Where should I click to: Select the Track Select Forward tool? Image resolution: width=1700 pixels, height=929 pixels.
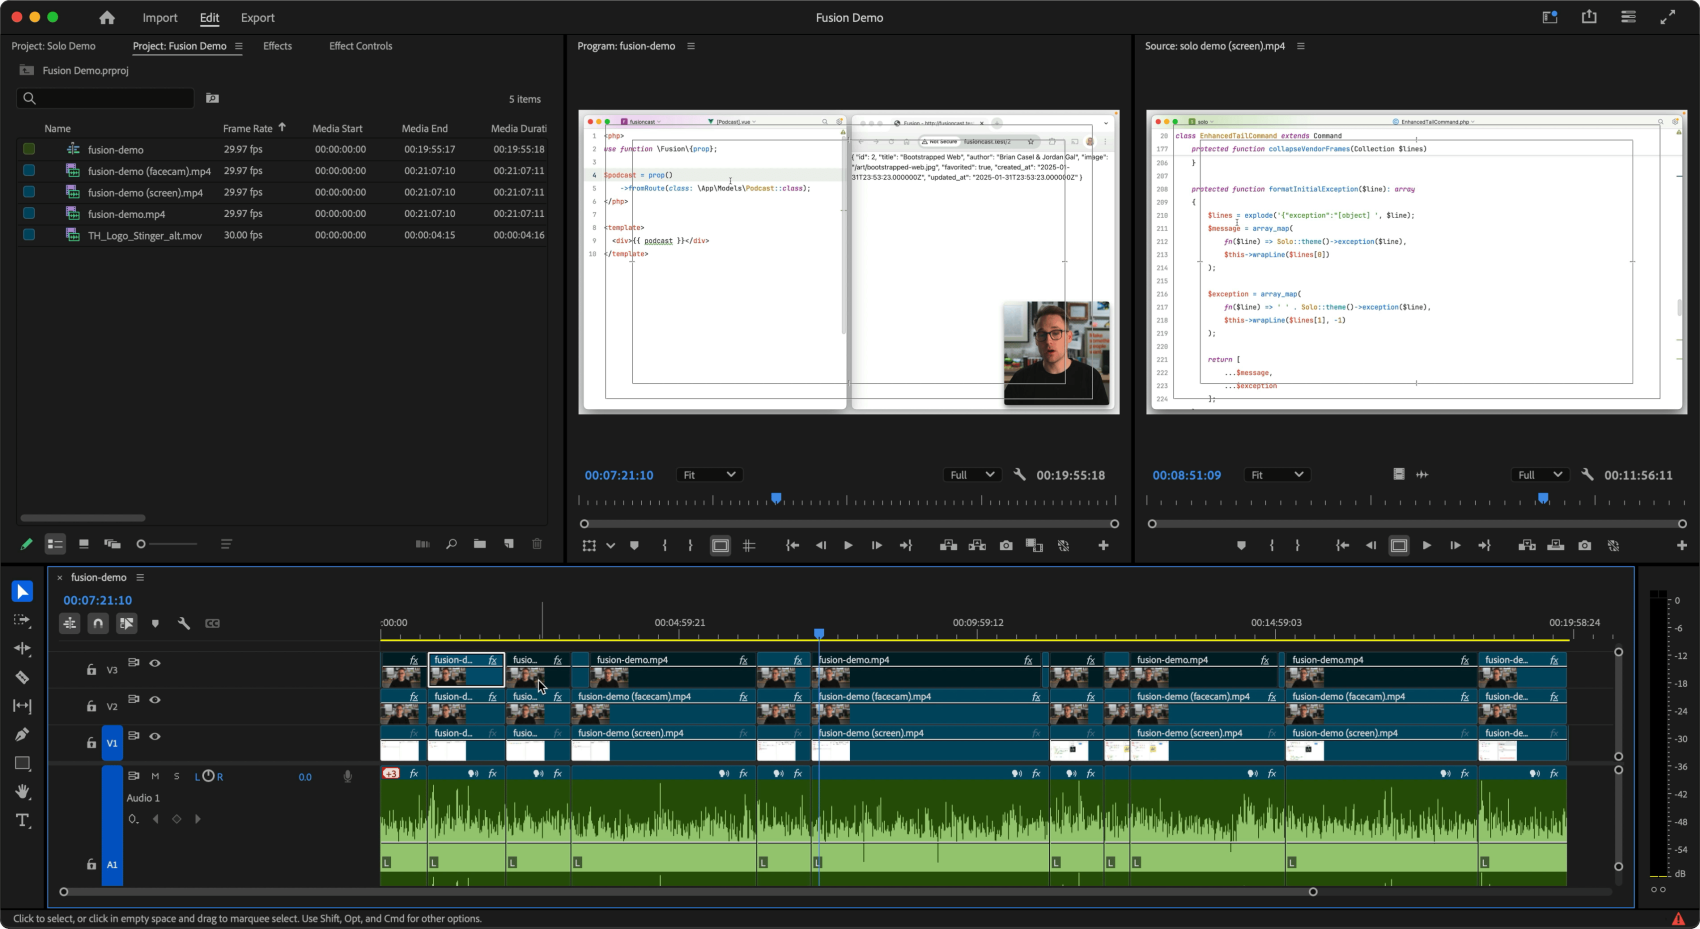(22, 620)
